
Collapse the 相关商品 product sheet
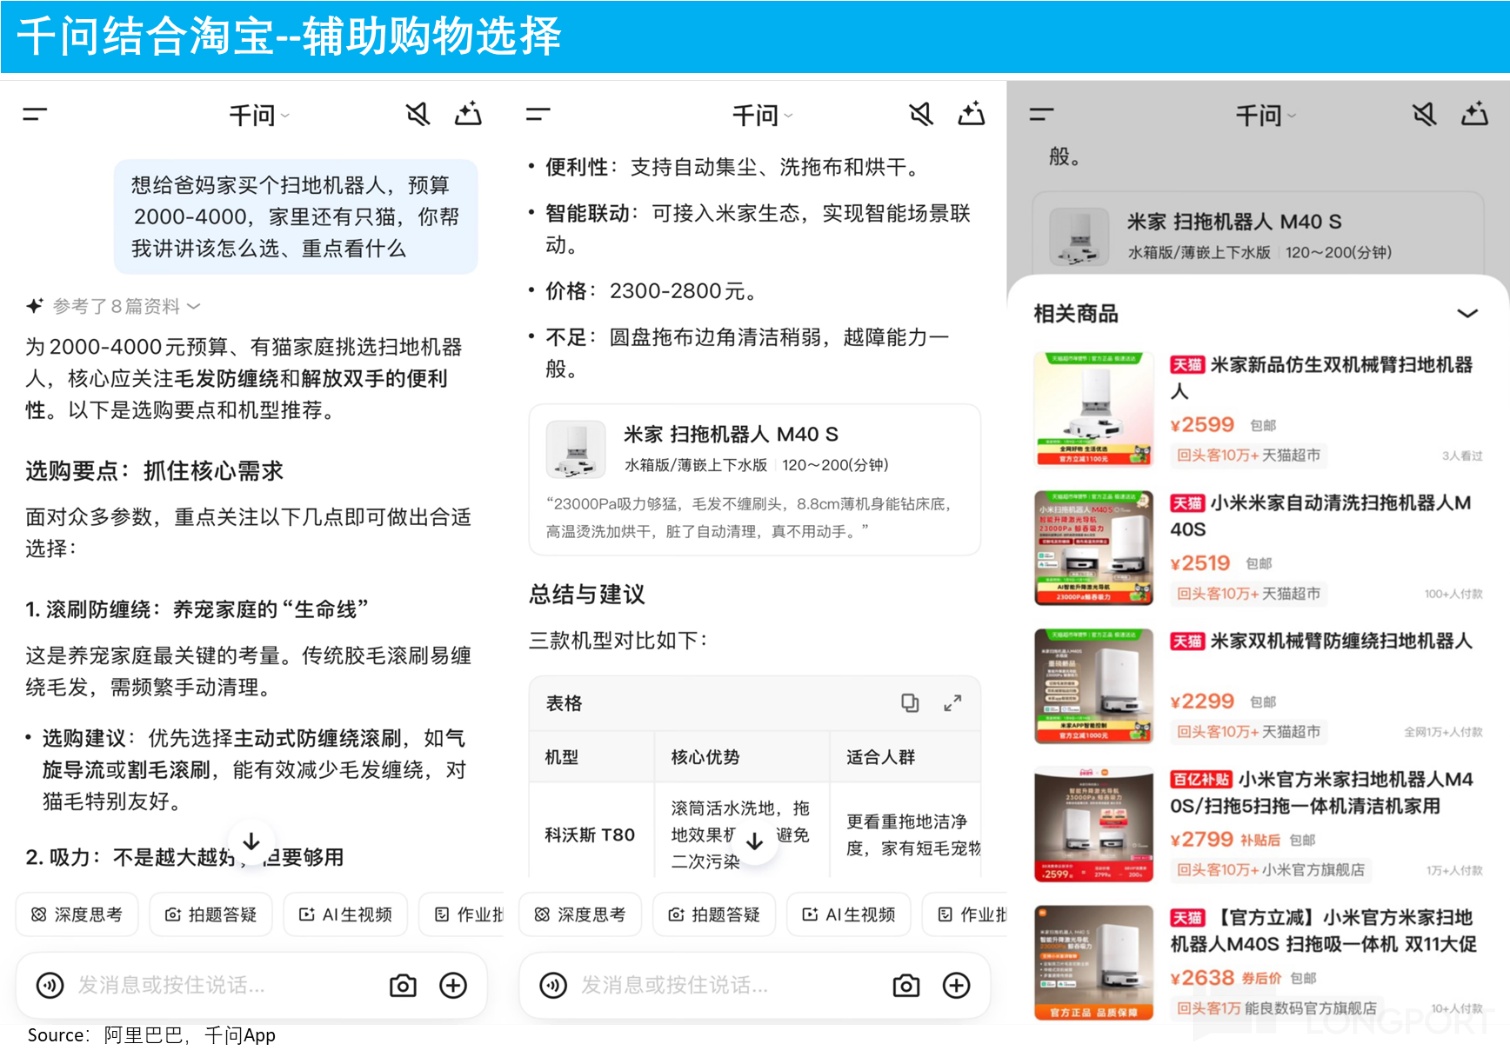(1466, 314)
